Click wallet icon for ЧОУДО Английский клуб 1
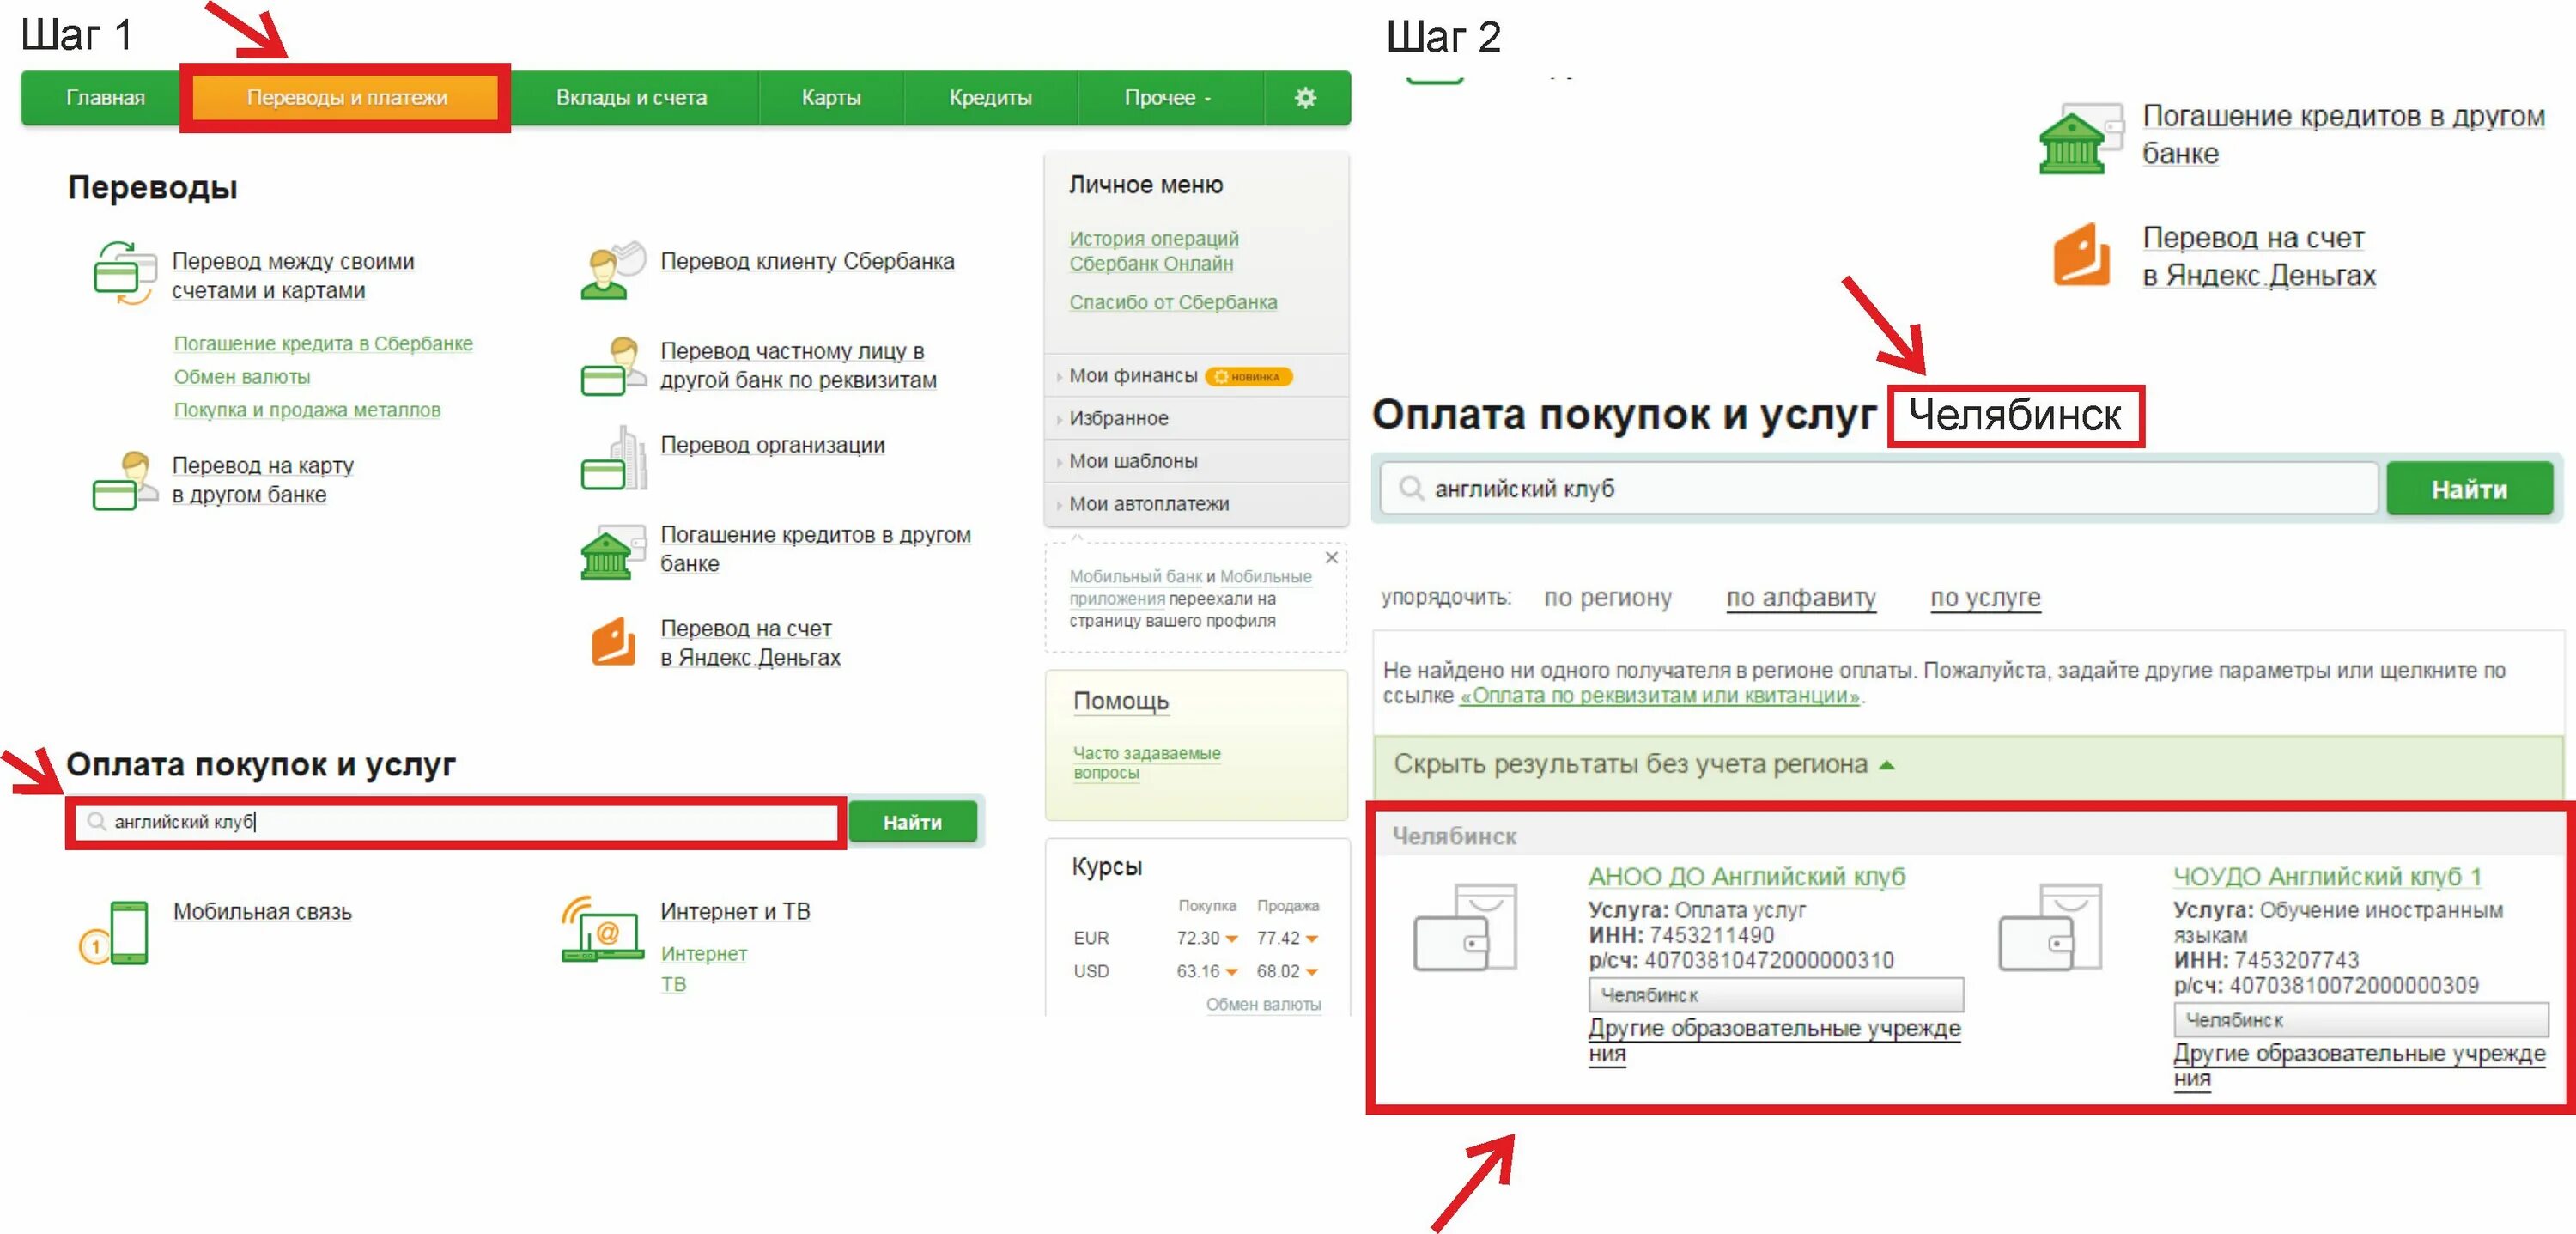Viewport: 2576px width, 1234px height. point(2050,927)
